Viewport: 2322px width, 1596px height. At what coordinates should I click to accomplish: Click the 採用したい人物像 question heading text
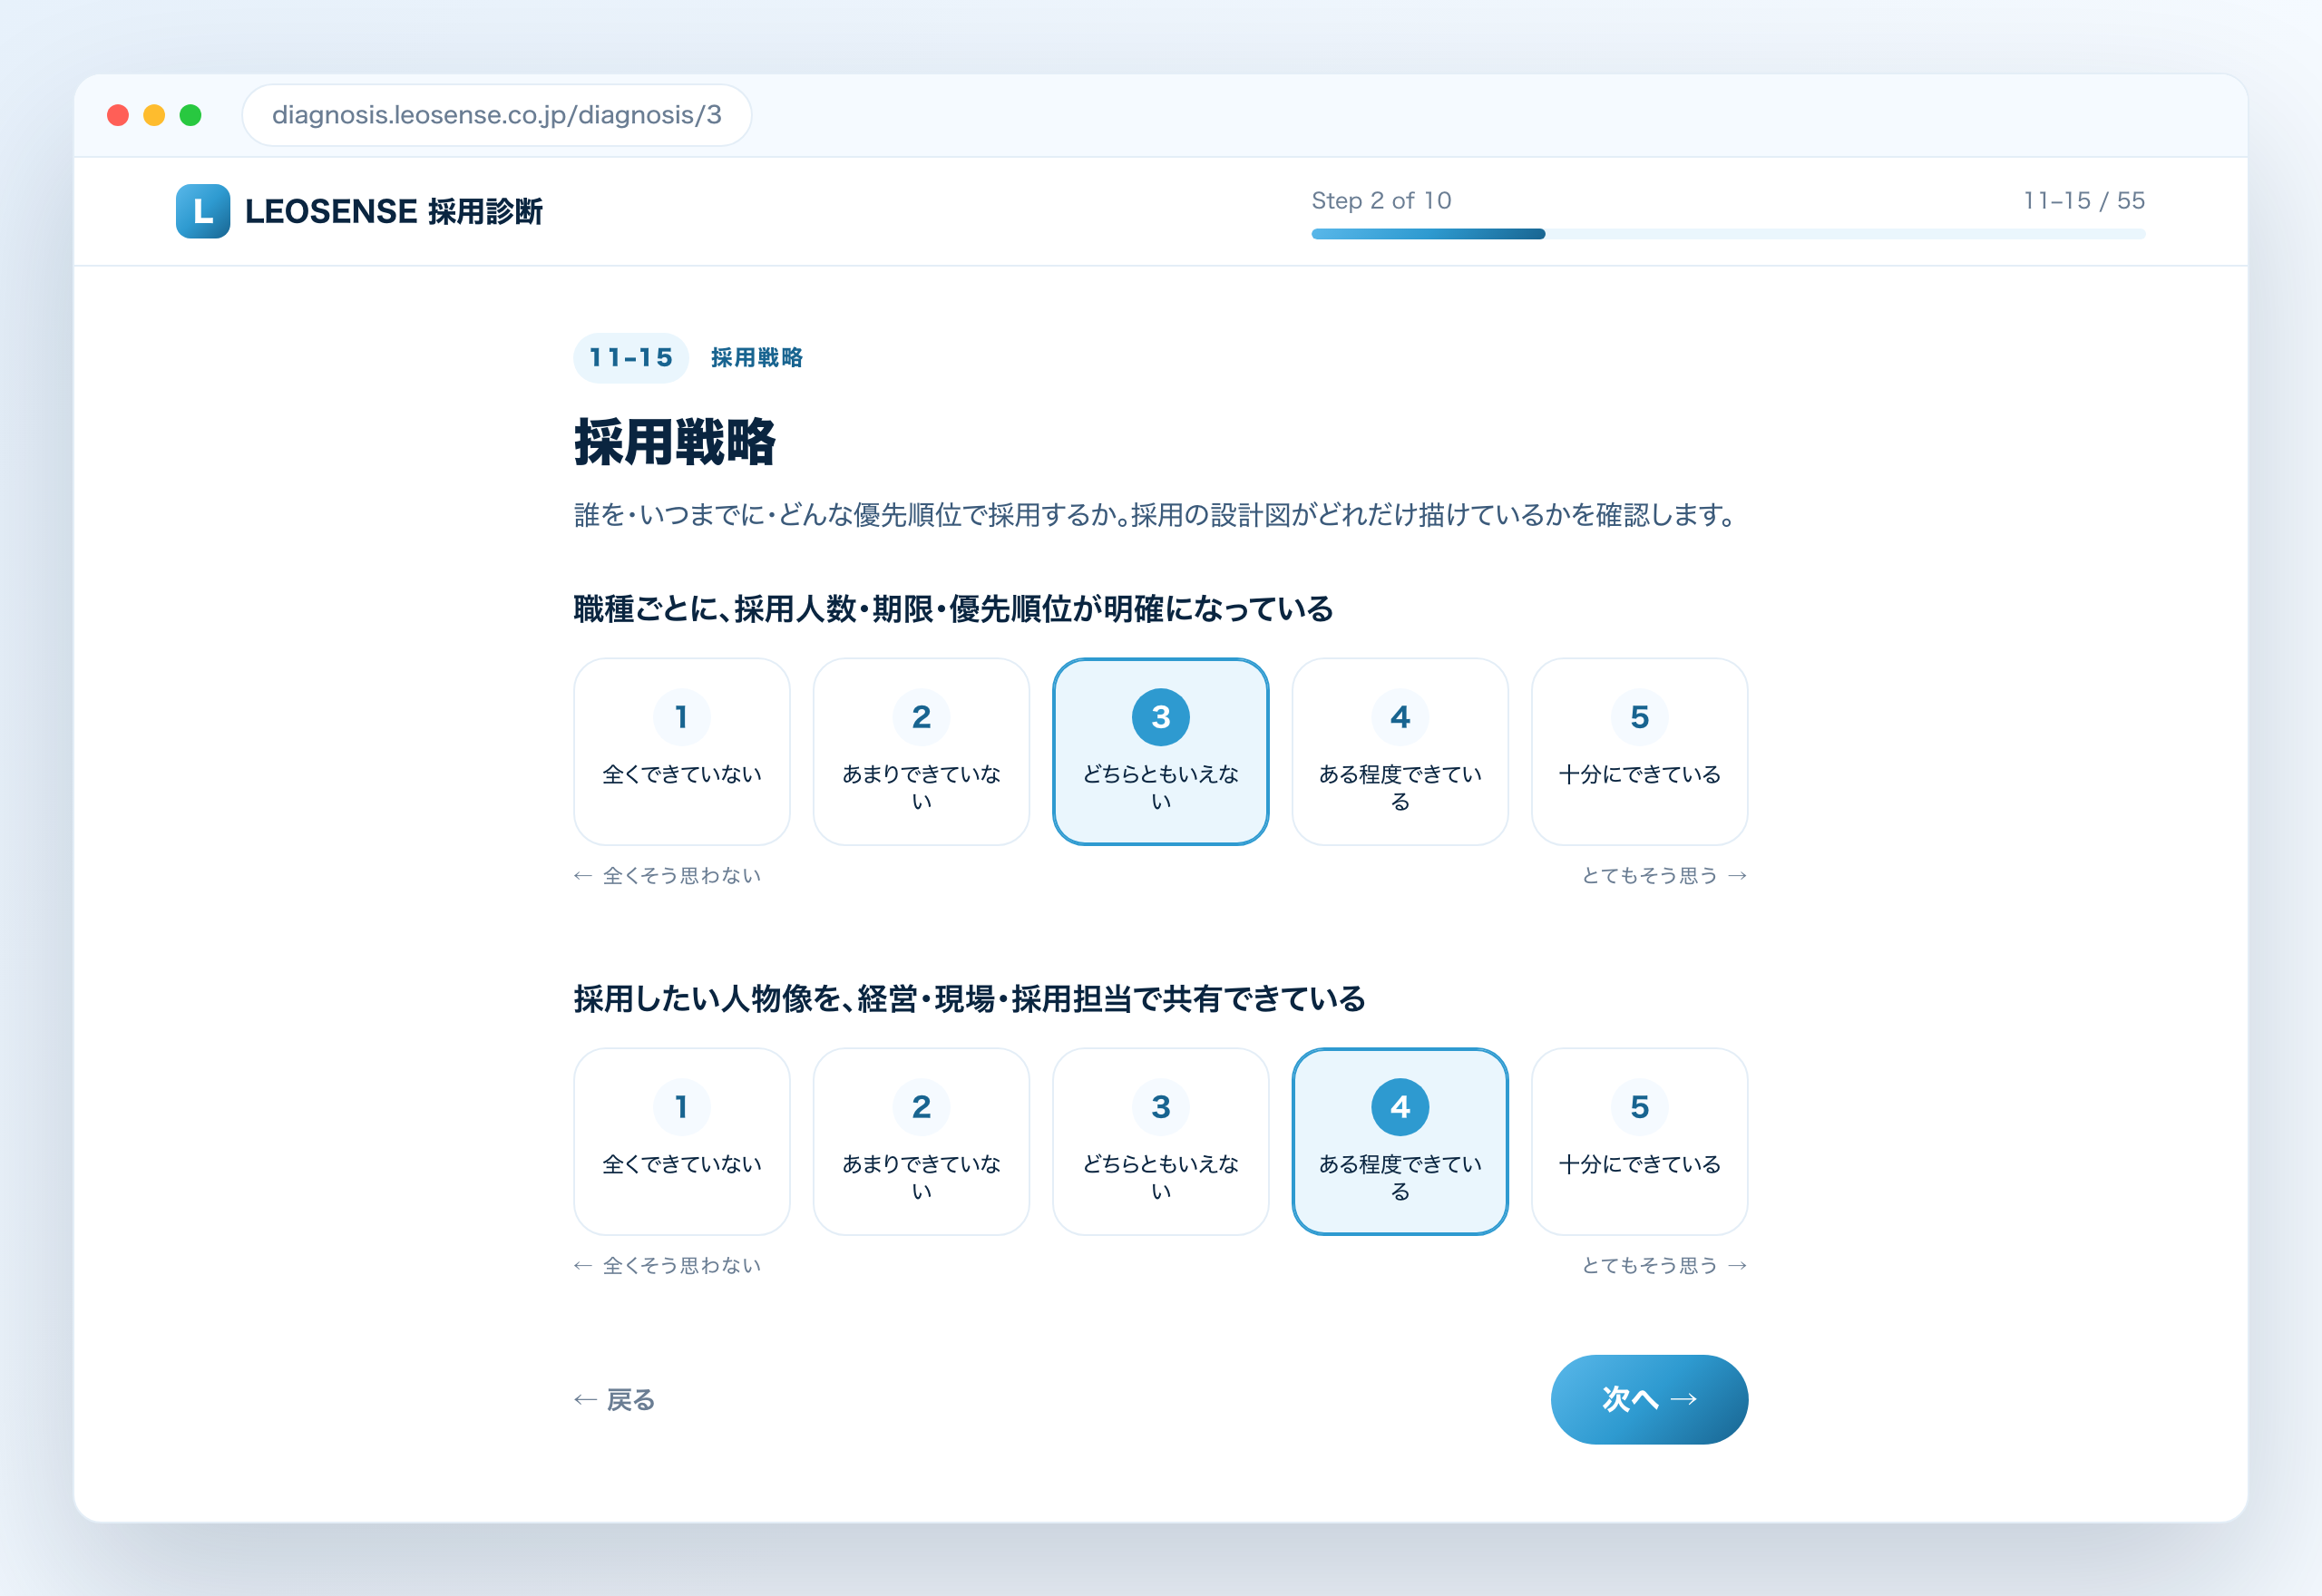coord(969,999)
